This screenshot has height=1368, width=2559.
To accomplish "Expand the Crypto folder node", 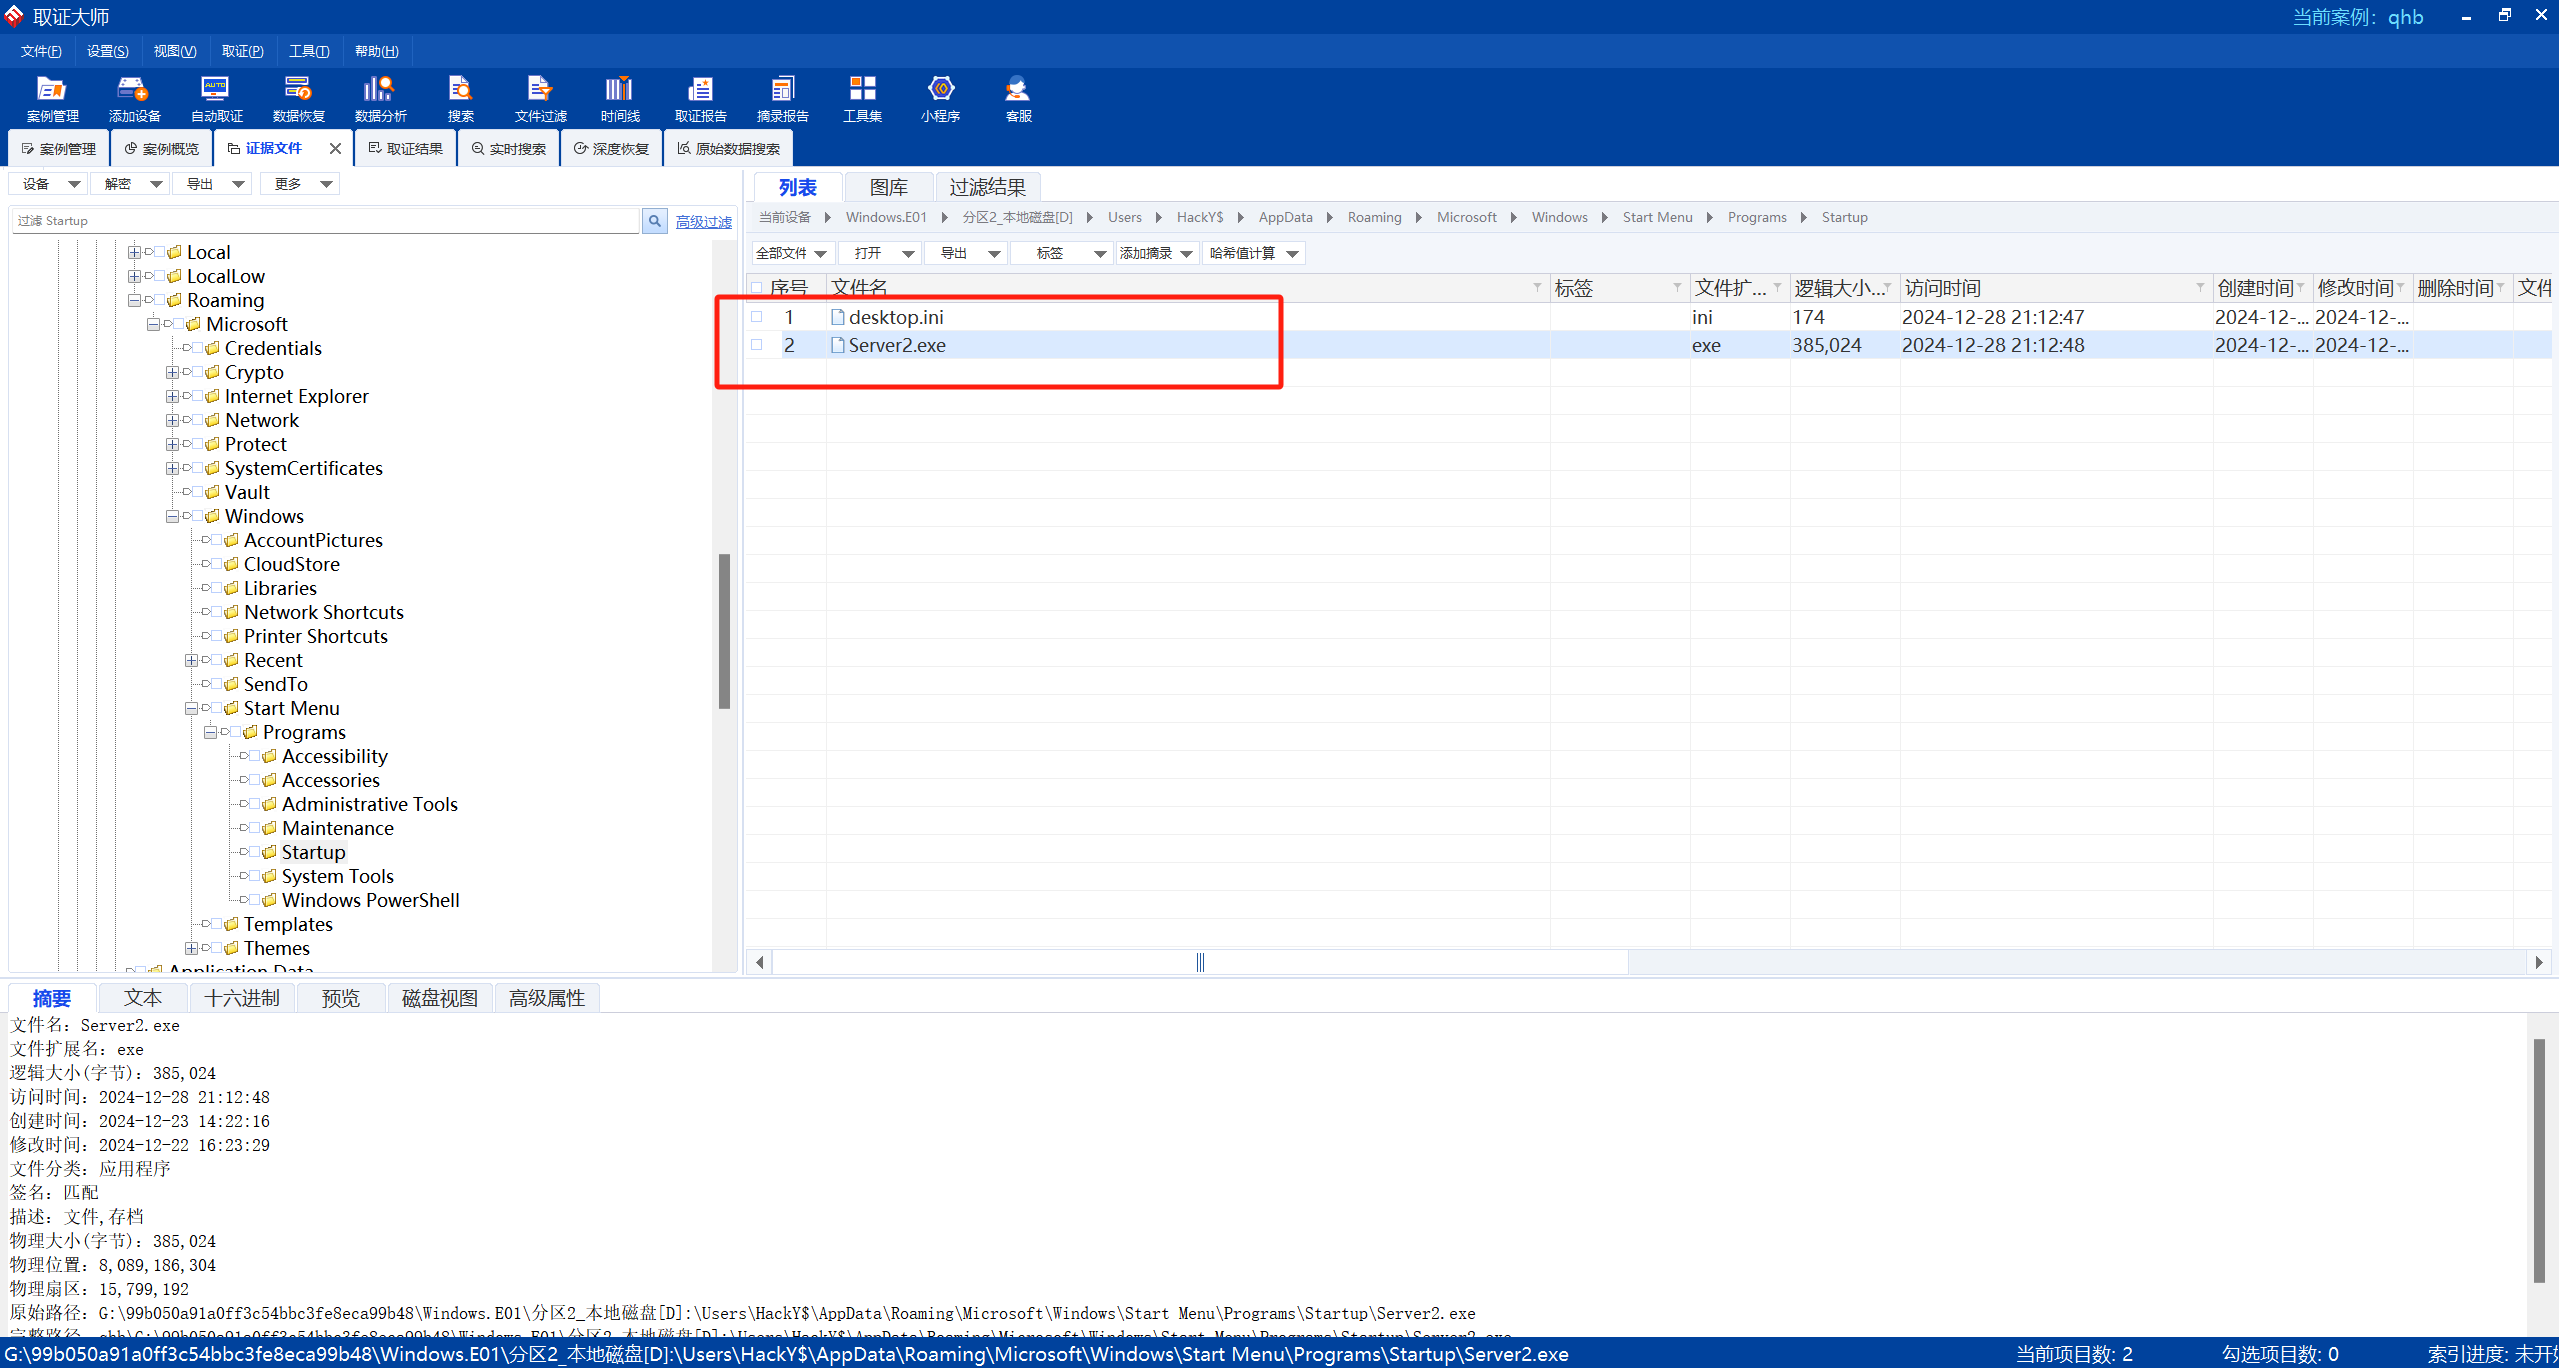I will [172, 372].
